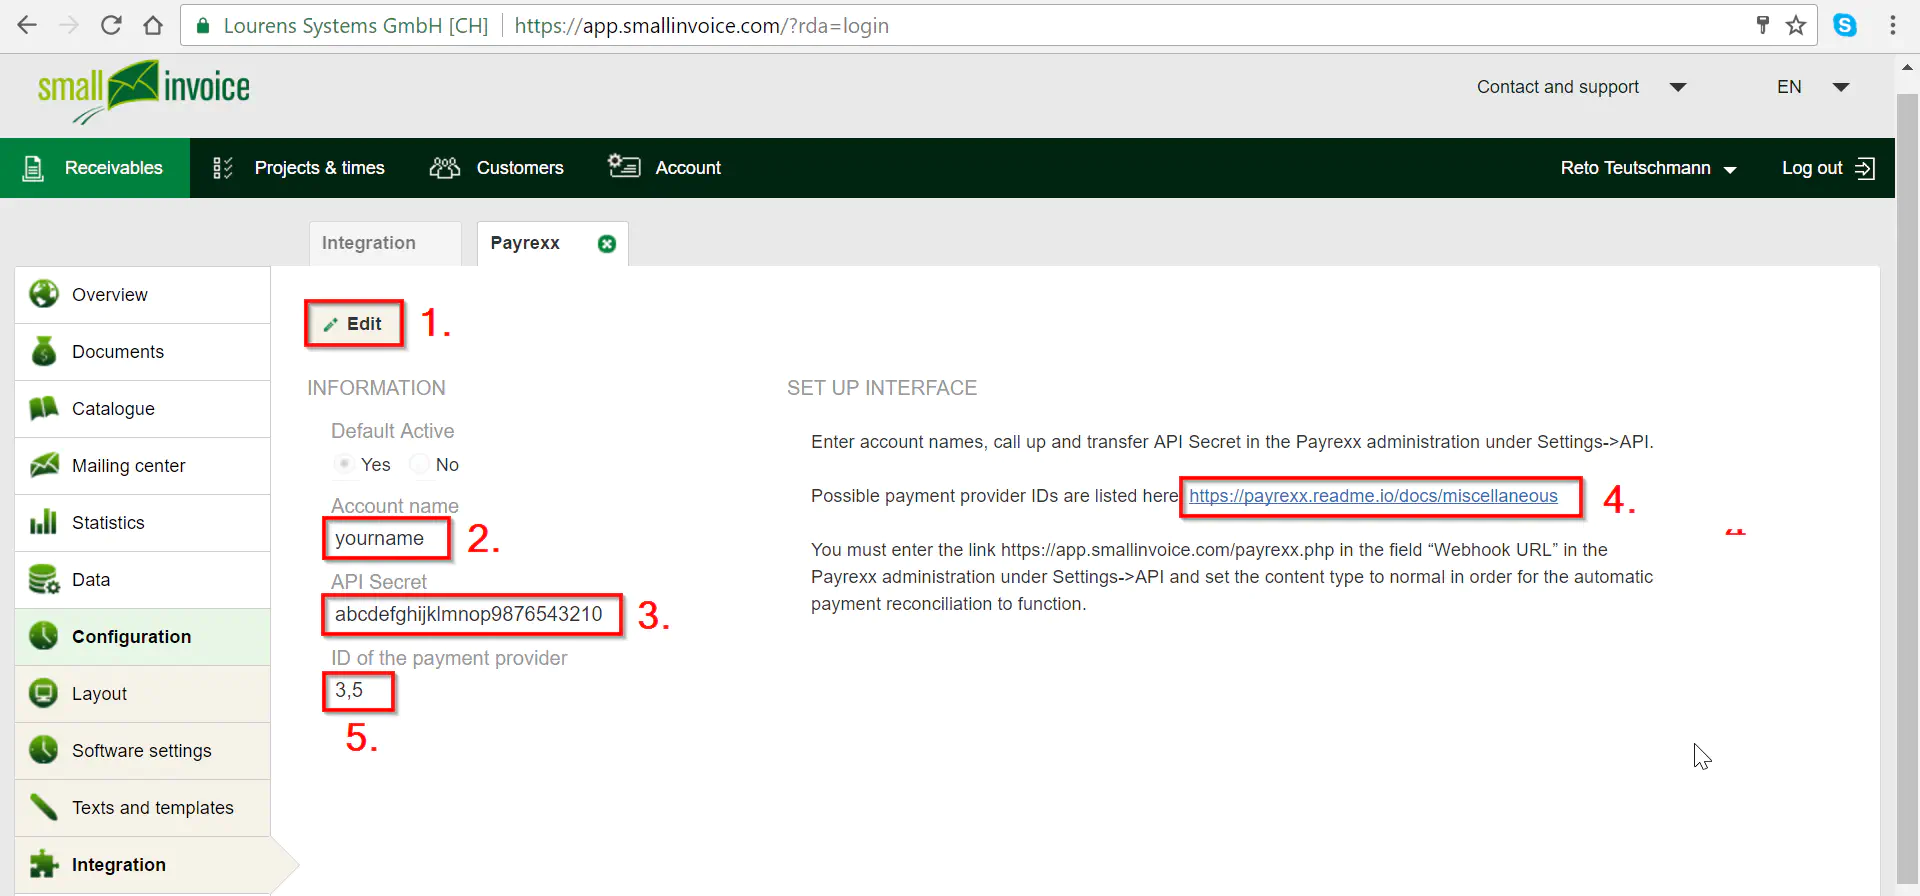
Task: Click the smallinvoice logo
Action: (144, 91)
